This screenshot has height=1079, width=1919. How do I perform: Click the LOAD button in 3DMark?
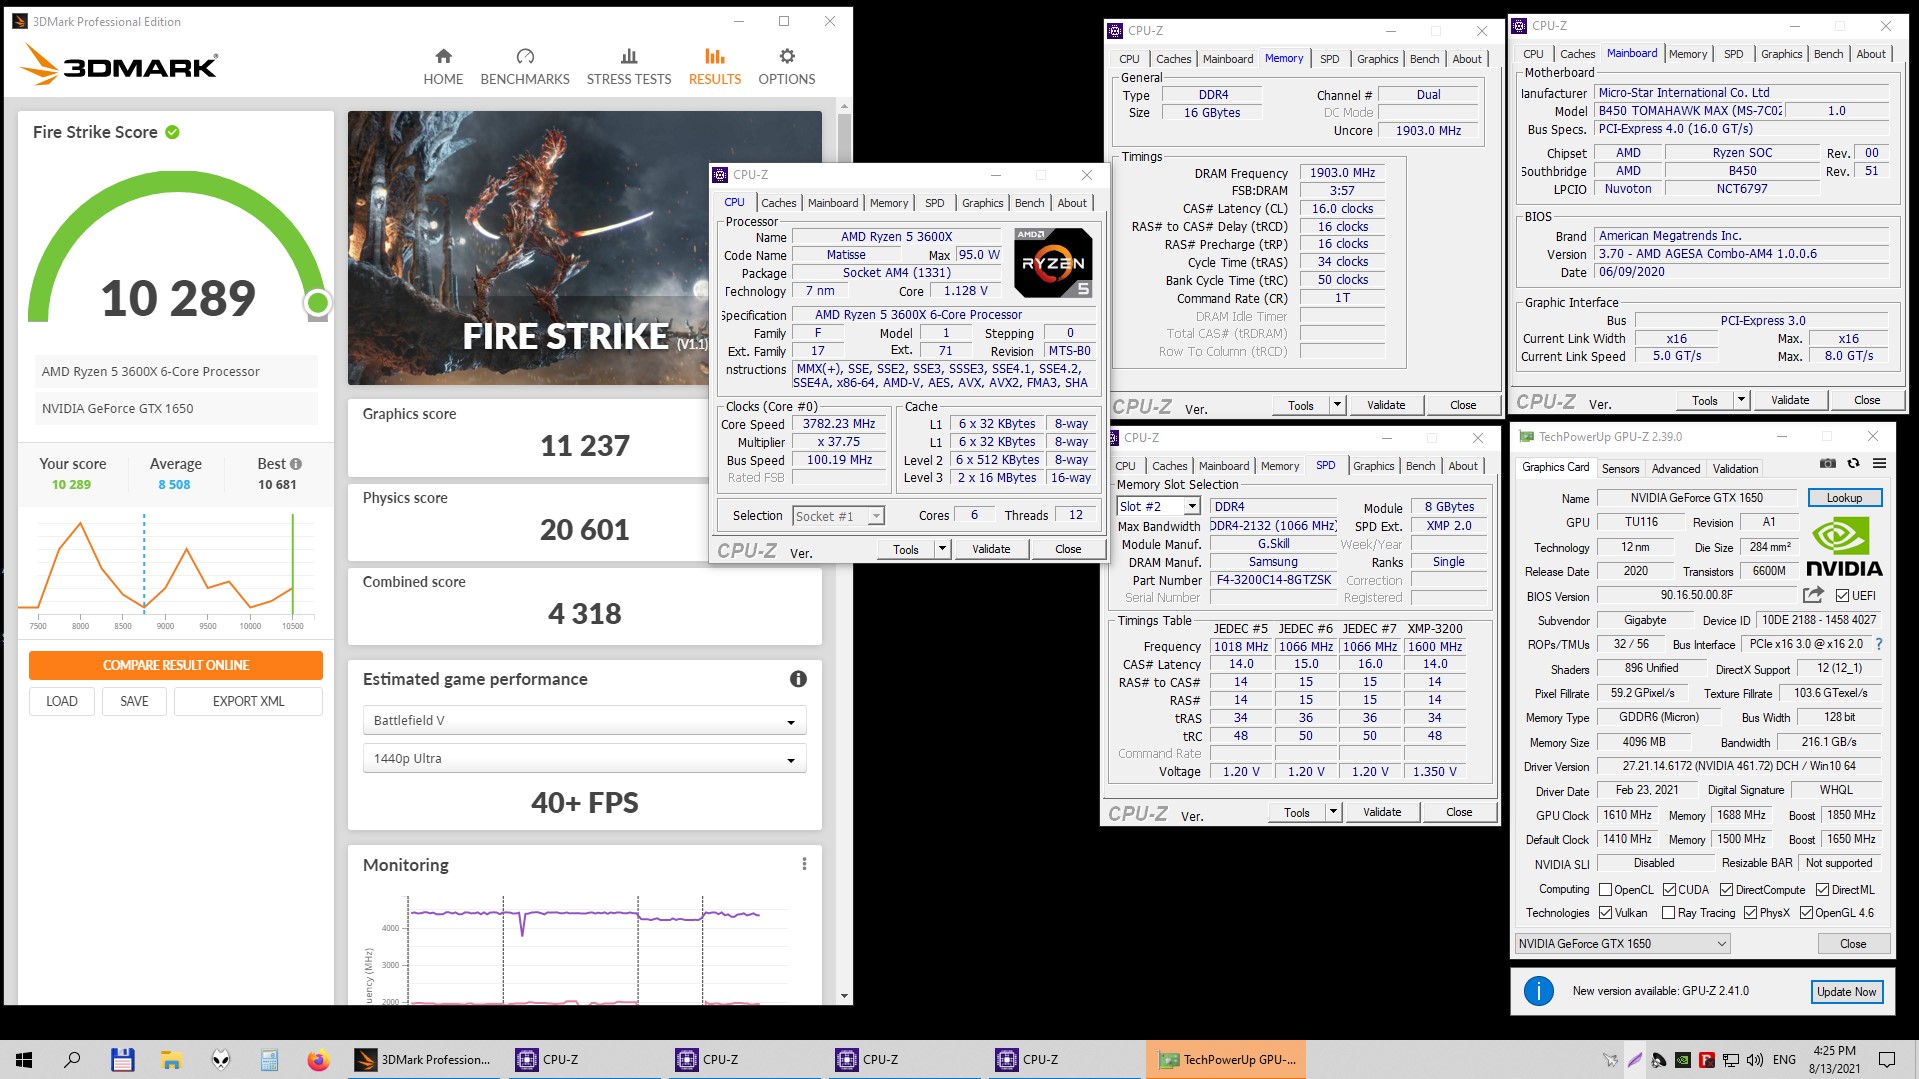click(62, 701)
